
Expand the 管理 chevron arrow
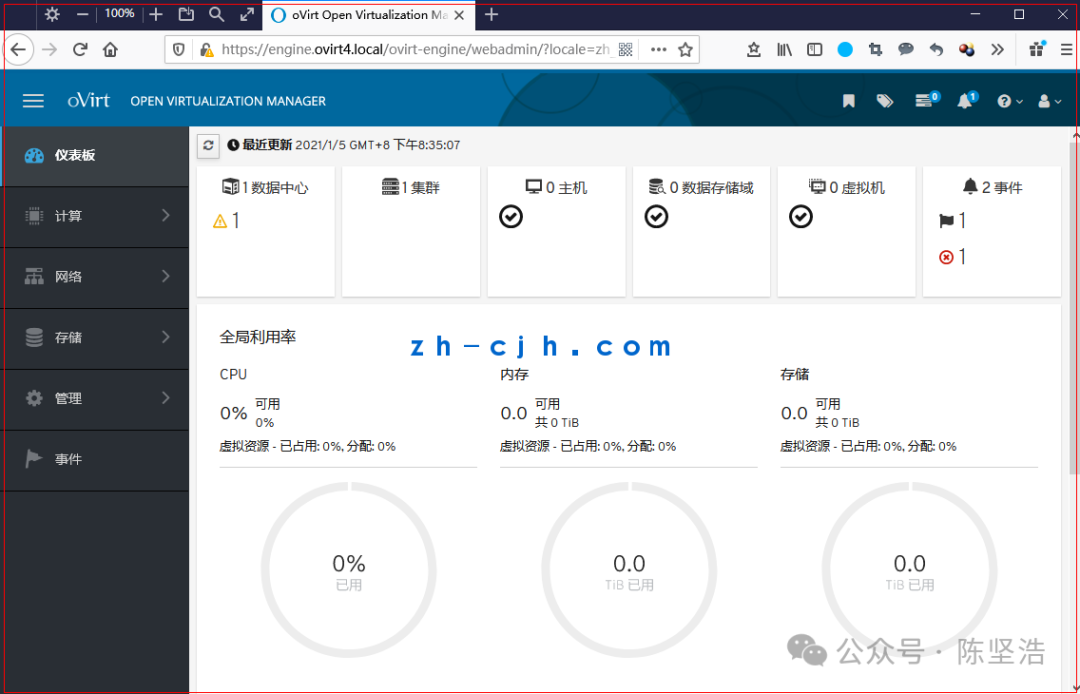[165, 397]
